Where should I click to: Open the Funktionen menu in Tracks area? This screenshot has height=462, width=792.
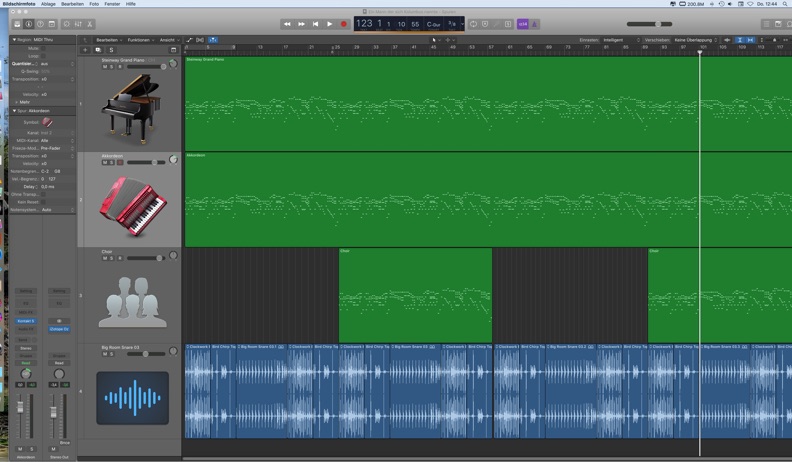click(141, 40)
